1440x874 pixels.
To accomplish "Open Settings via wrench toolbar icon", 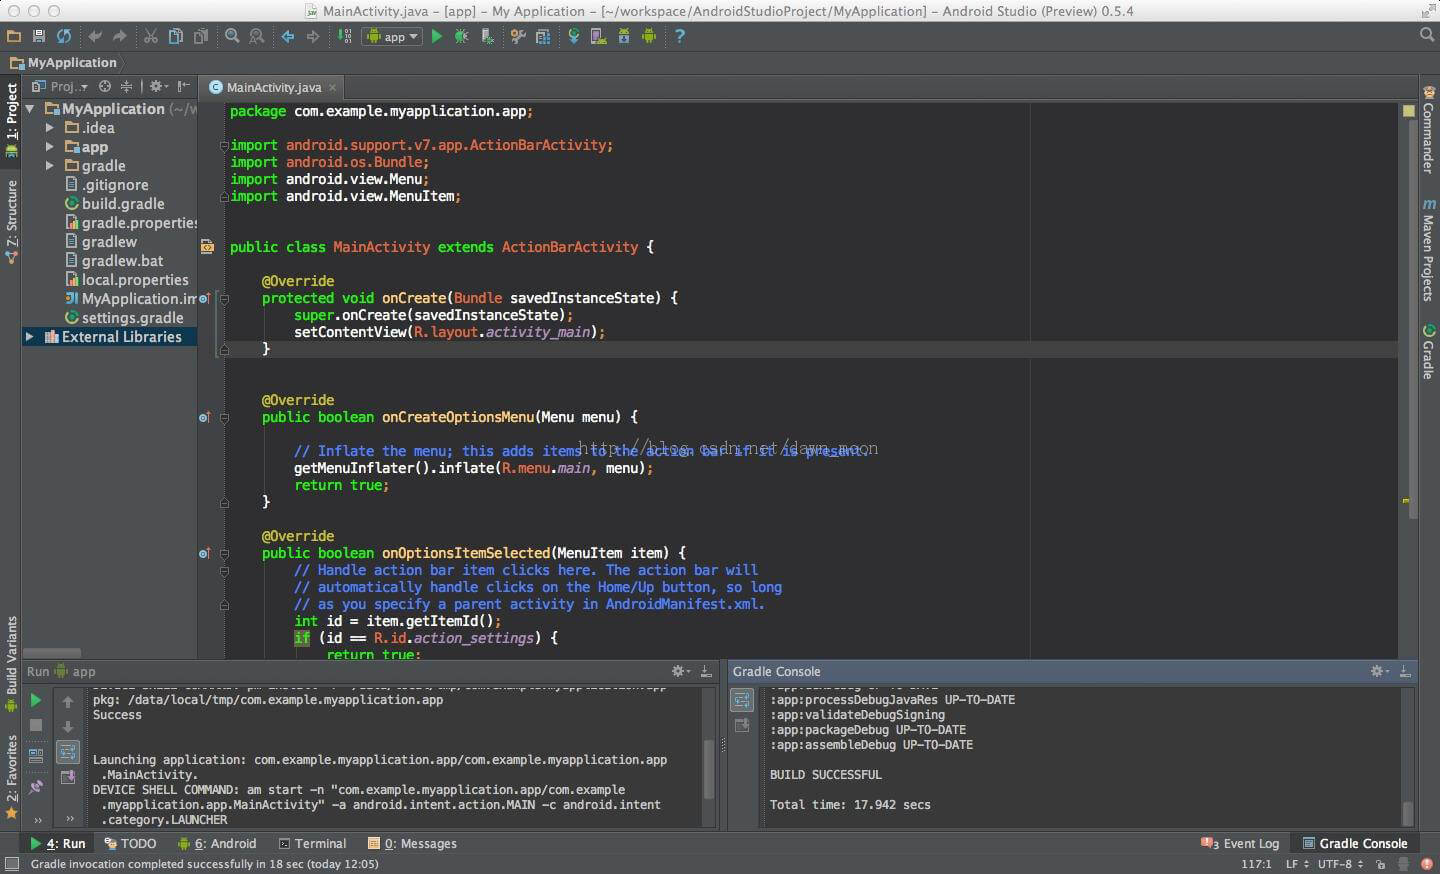I will click(518, 36).
